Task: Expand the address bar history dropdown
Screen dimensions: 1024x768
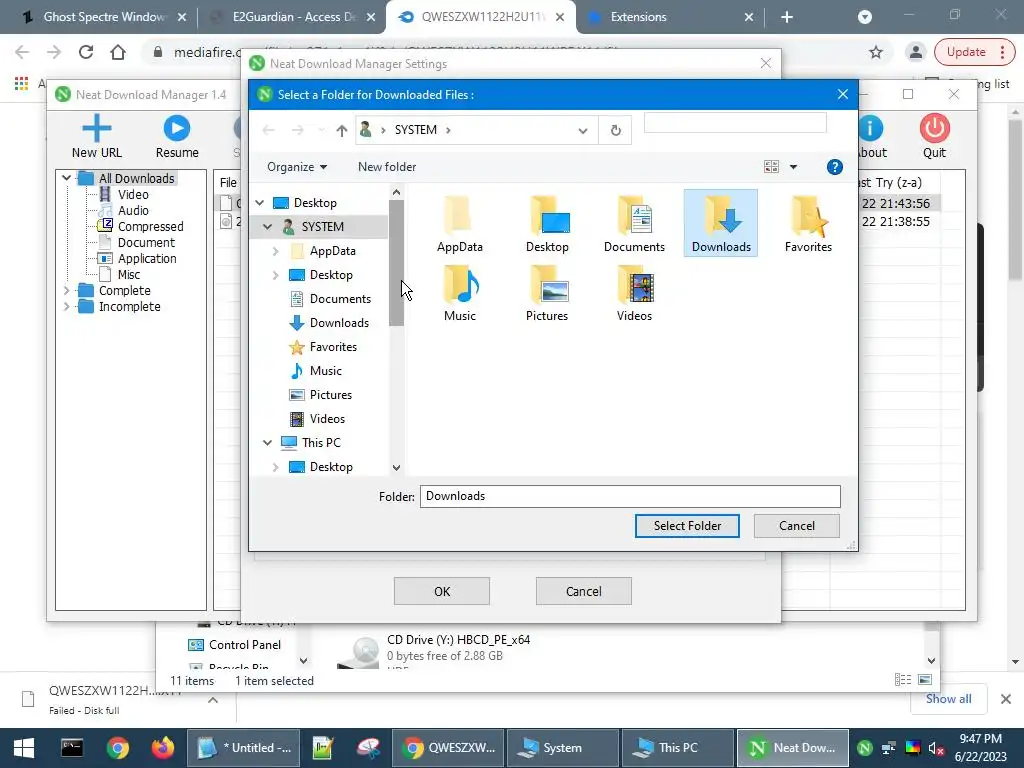Action: pos(583,131)
